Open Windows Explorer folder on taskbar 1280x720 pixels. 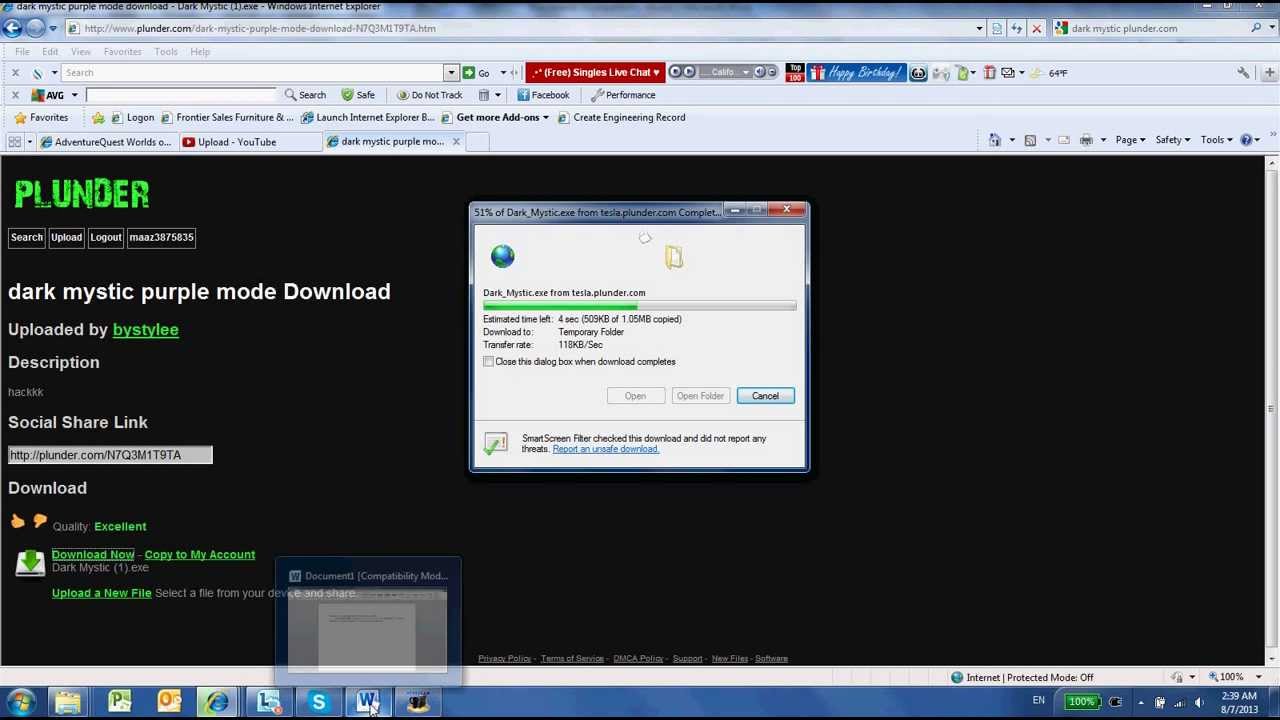pos(68,703)
